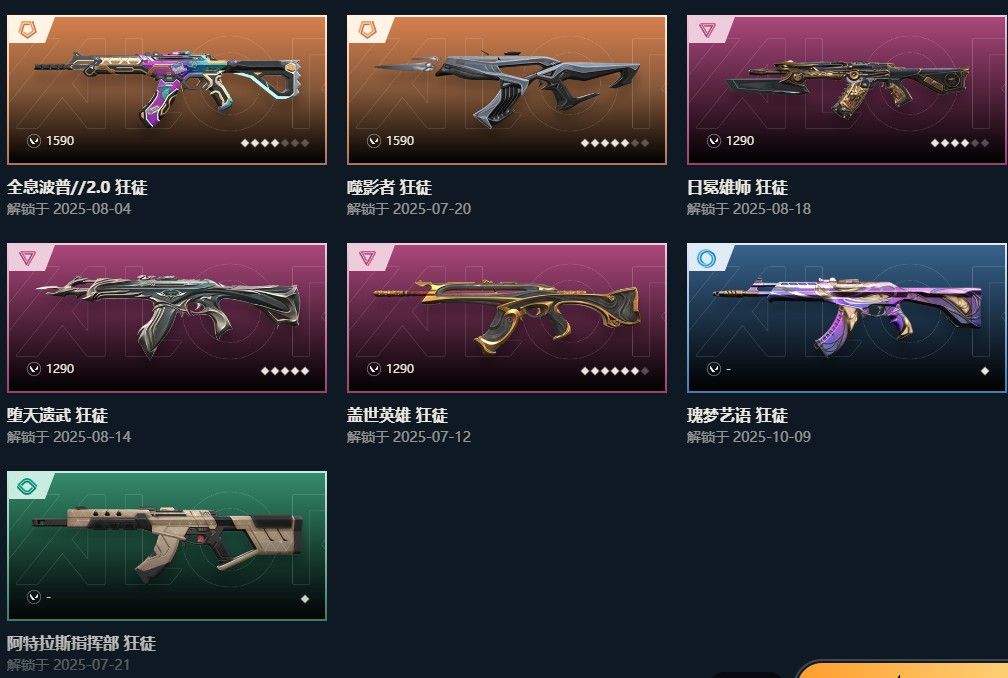Click the pink triangle tier badge on 盖世英雄 狂徒
This screenshot has height=678, width=1008.
tap(367, 258)
